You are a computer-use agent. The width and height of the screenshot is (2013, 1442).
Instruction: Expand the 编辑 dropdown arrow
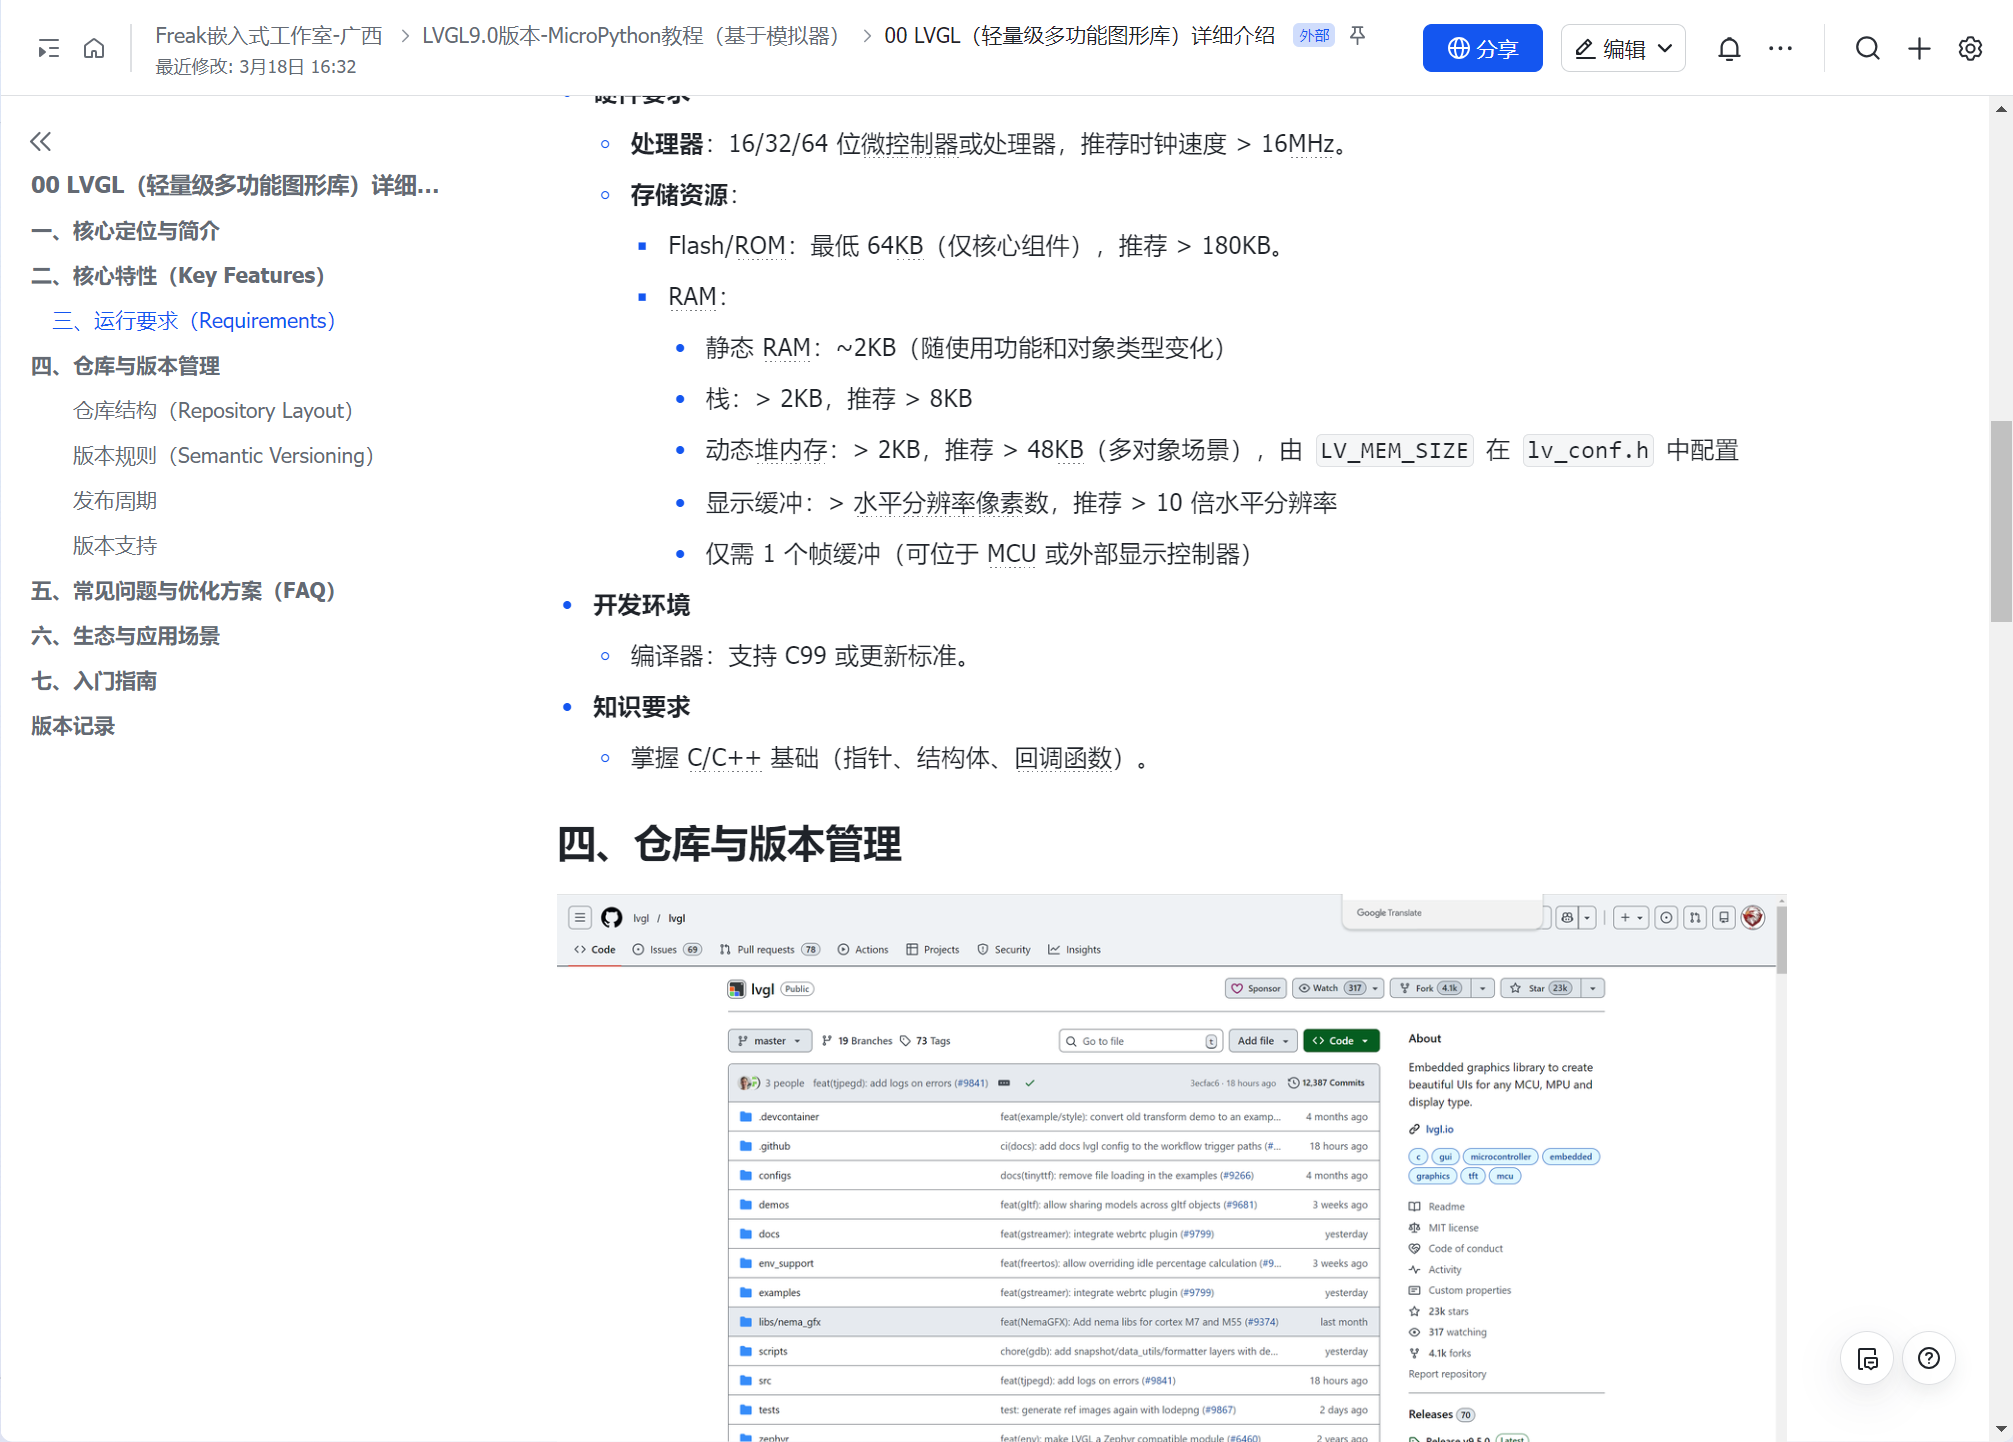click(1664, 47)
